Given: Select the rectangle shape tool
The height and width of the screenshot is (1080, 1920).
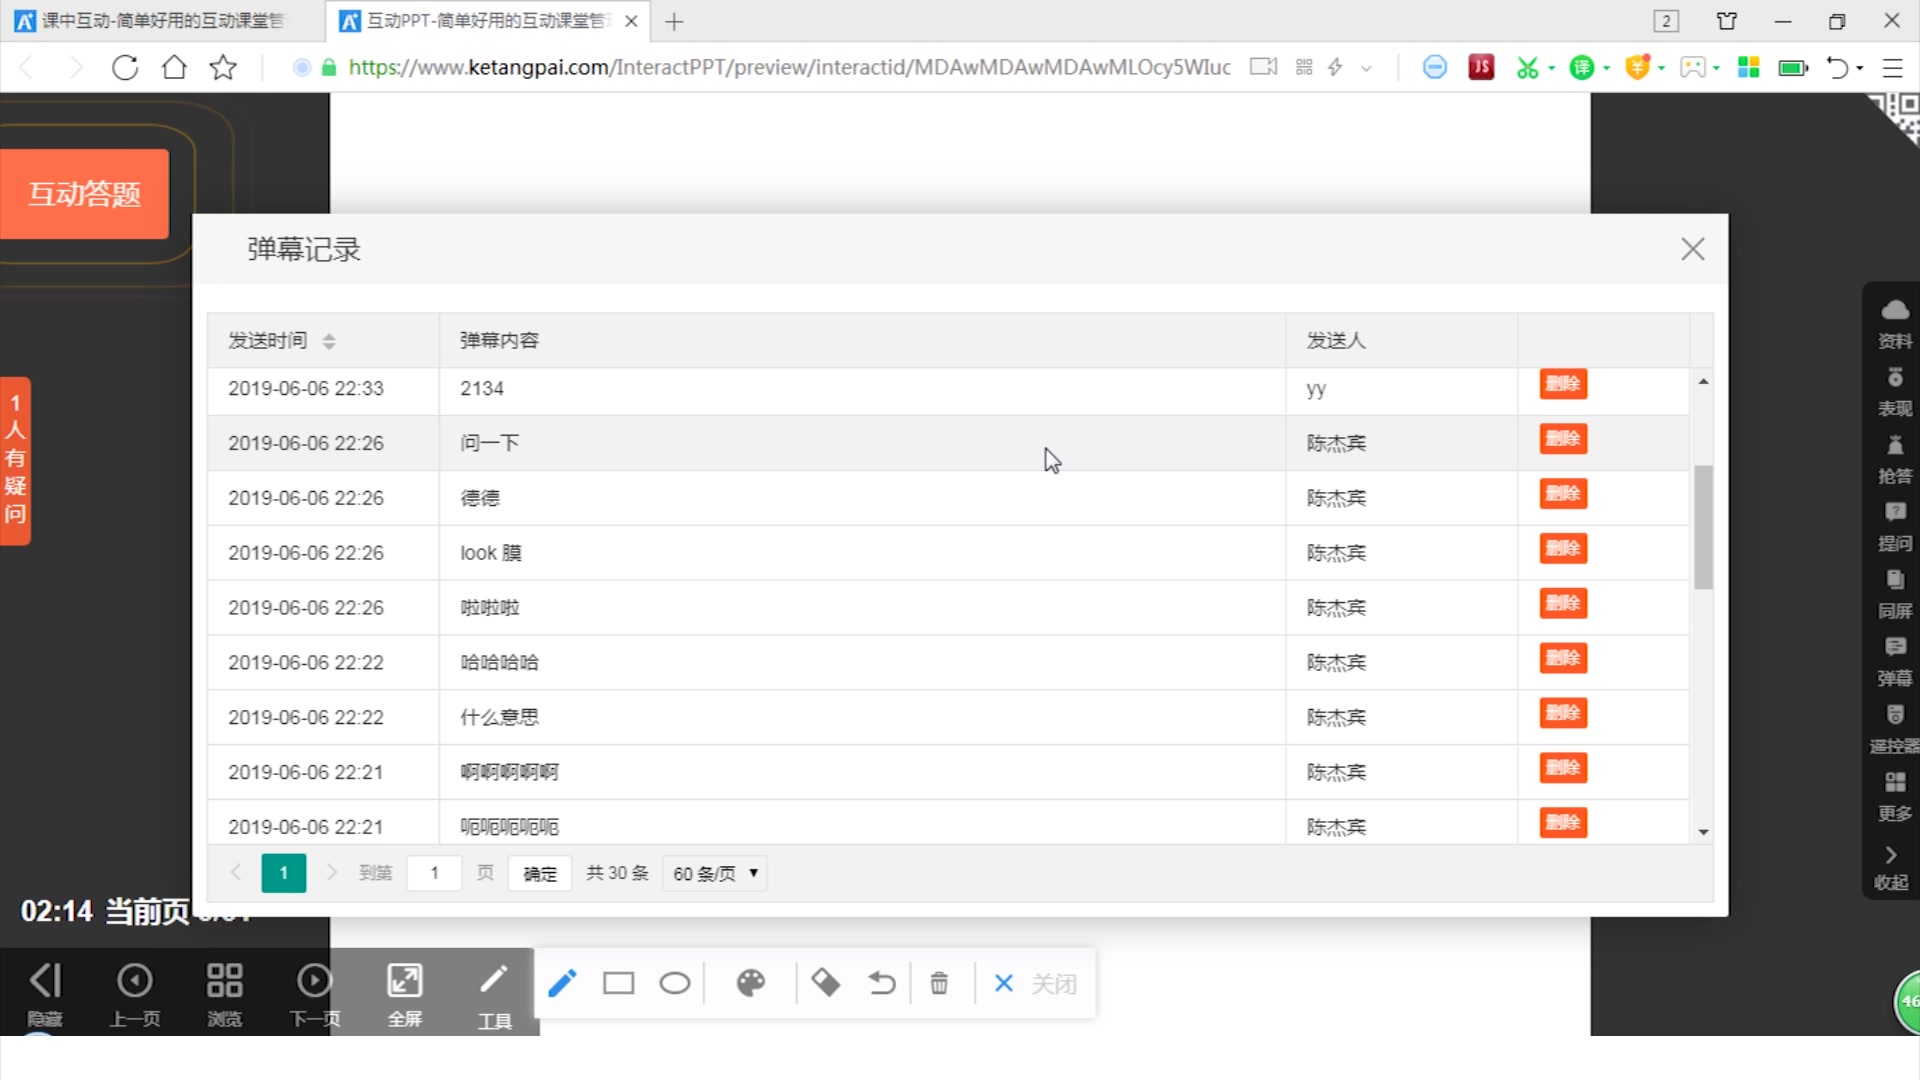Looking at the screenshot, I should coord(618,984).
